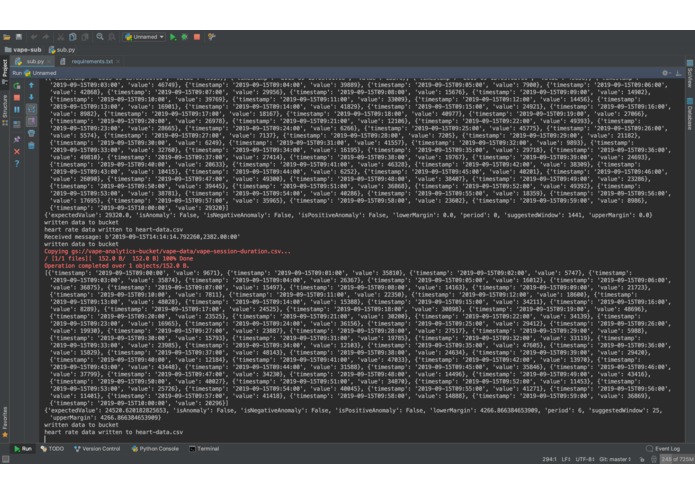This screenshot has width=695, height=494.
Task: Click the red Stop icon in Run panel
Action: tap(17, 97)
